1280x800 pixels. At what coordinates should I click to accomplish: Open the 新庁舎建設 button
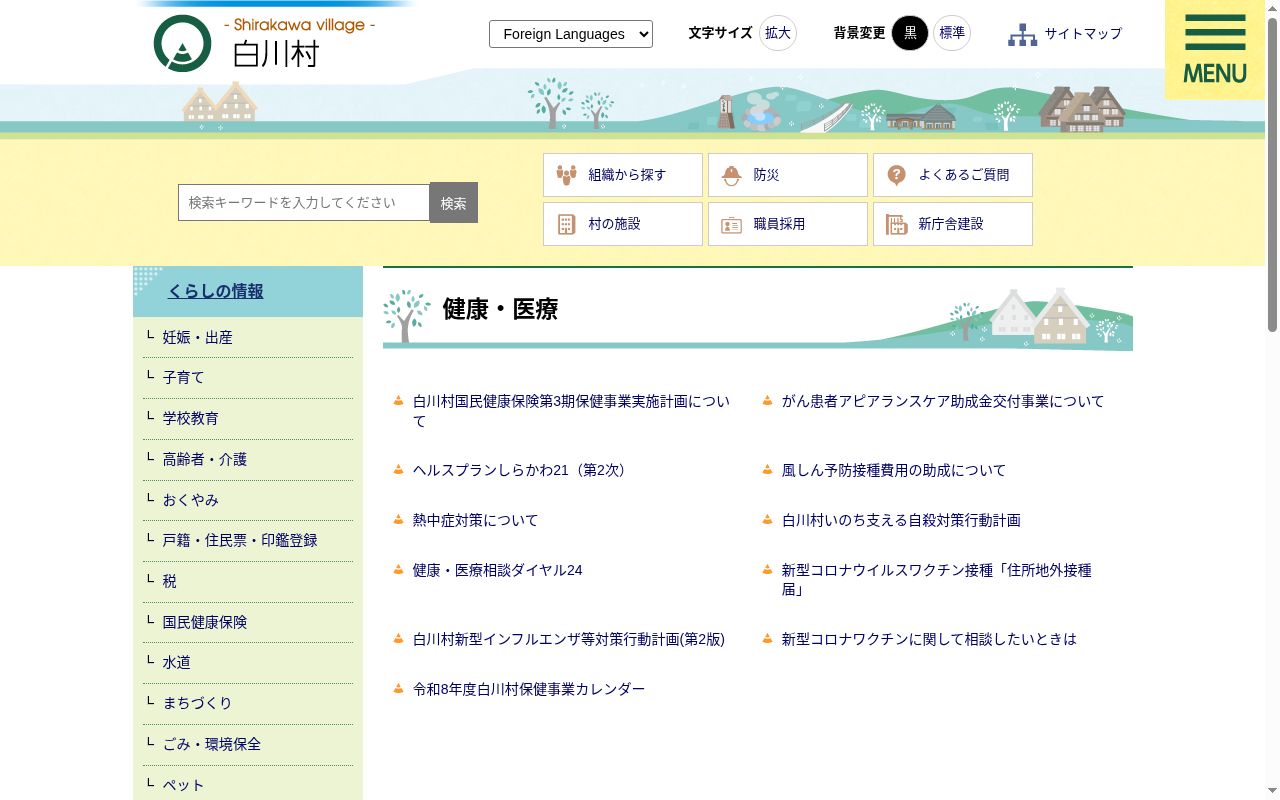[953, 224]
